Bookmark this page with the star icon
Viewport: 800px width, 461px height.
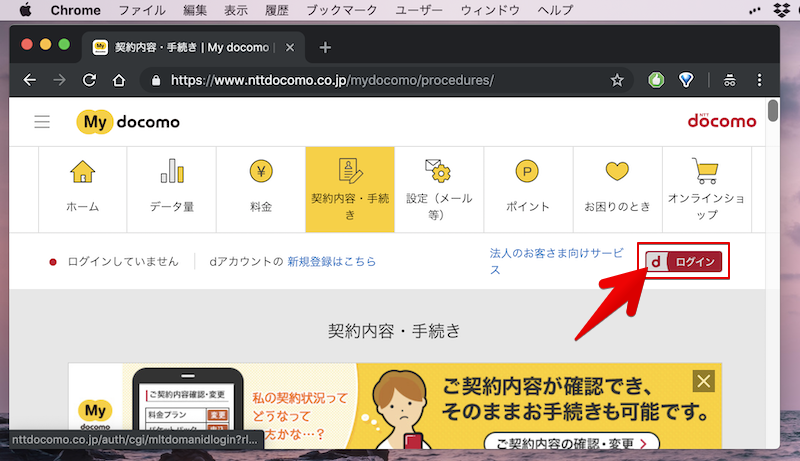pyautogui.click(x=617, y=80)
